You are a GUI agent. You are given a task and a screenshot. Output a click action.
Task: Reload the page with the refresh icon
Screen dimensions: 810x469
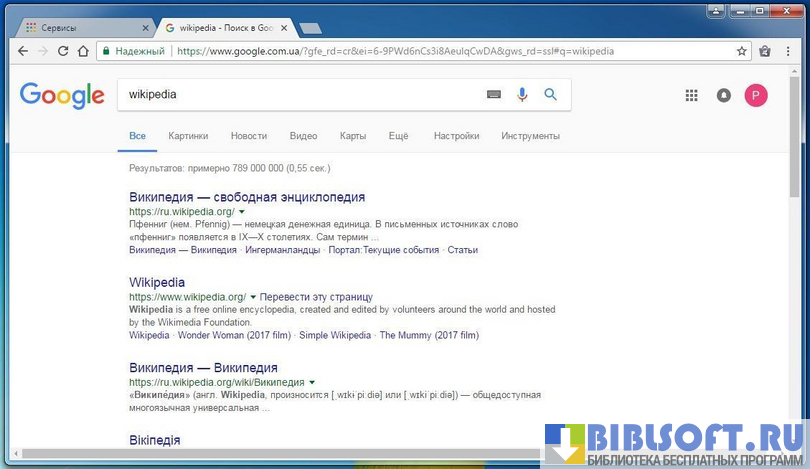65,51
